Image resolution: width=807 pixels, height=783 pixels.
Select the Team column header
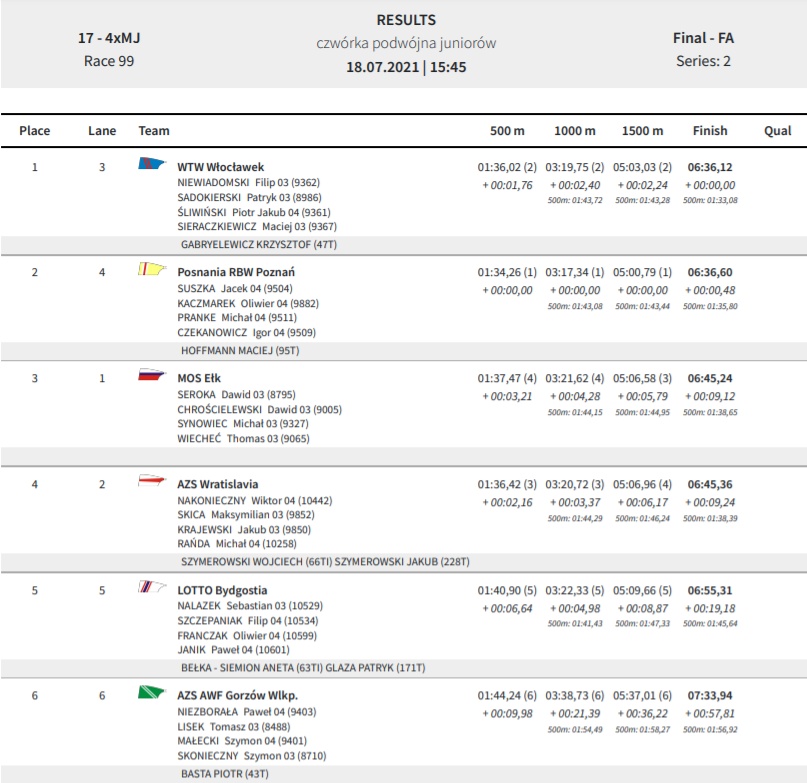[x=154, y=131]
